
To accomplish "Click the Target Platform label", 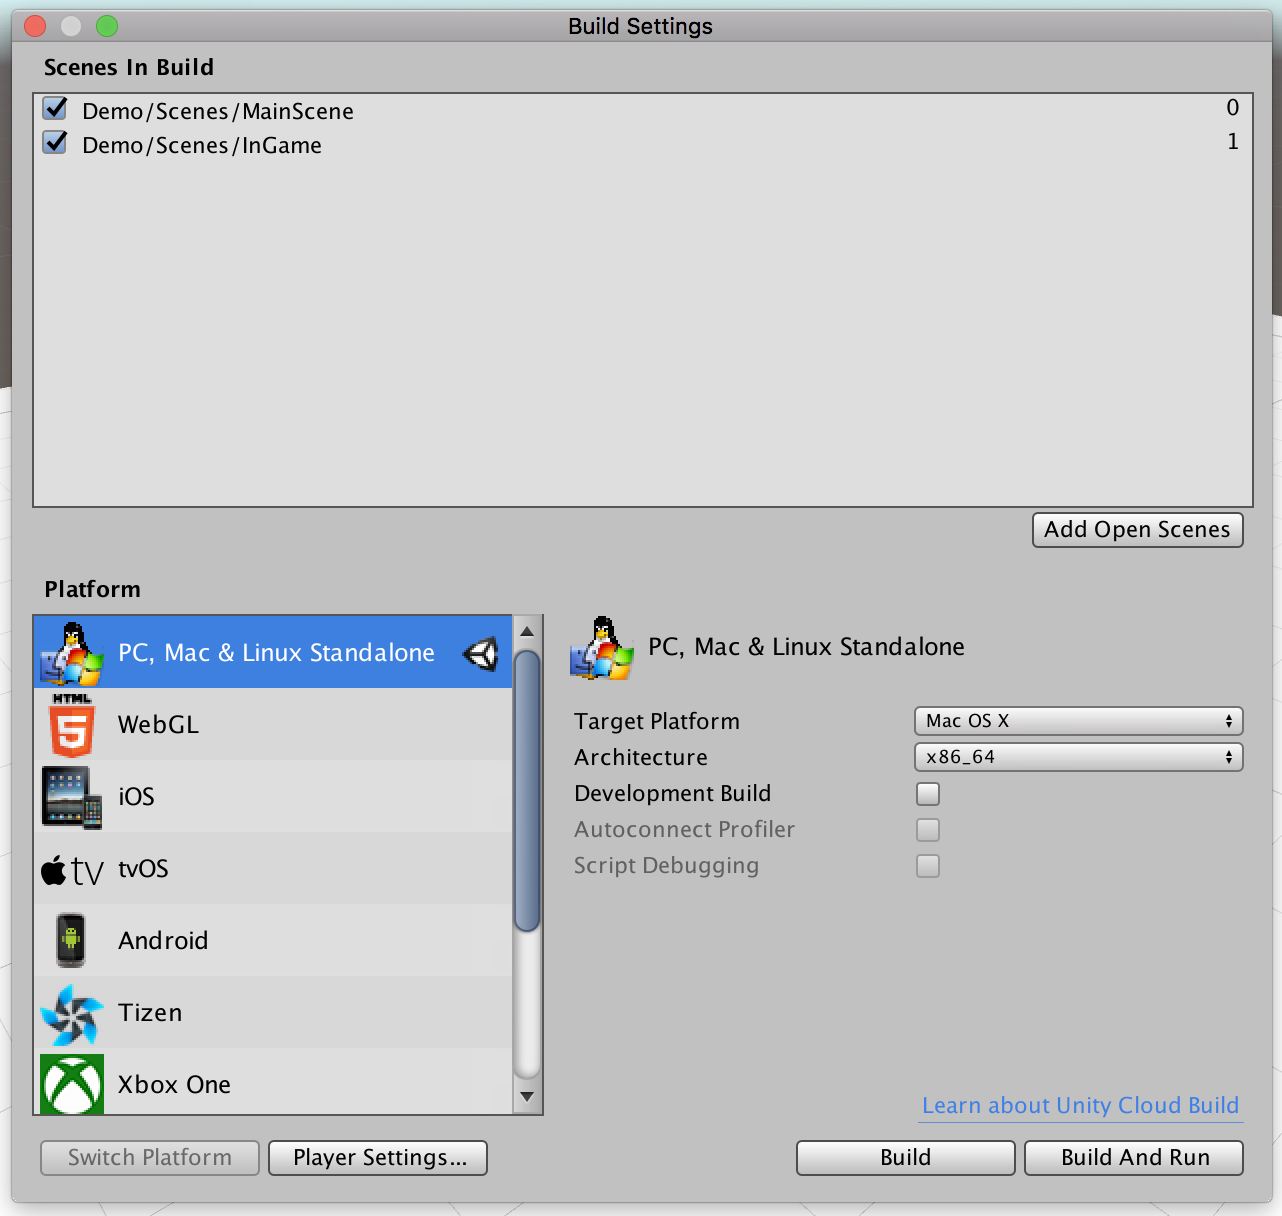I will (x=657, y=721).
